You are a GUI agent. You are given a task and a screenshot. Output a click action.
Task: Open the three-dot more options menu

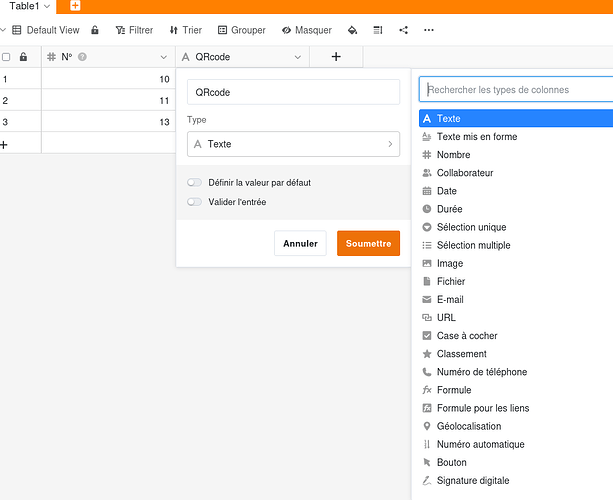point(429,30)
